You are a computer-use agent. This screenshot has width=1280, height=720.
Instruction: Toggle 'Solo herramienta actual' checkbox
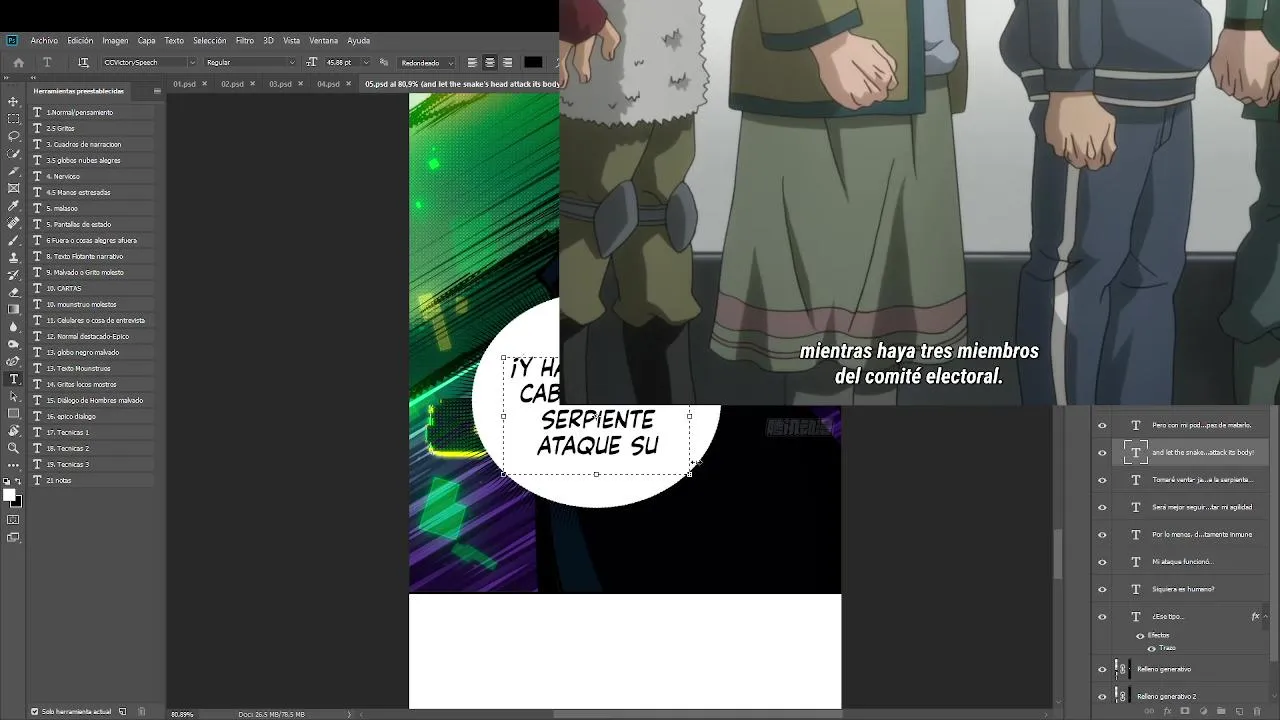click(34, 712)
